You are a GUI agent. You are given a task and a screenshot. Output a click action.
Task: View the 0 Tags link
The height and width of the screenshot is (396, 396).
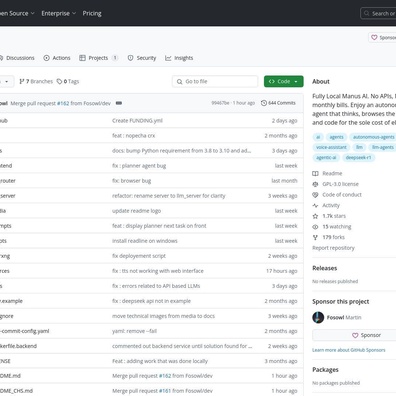click(68, 81)
